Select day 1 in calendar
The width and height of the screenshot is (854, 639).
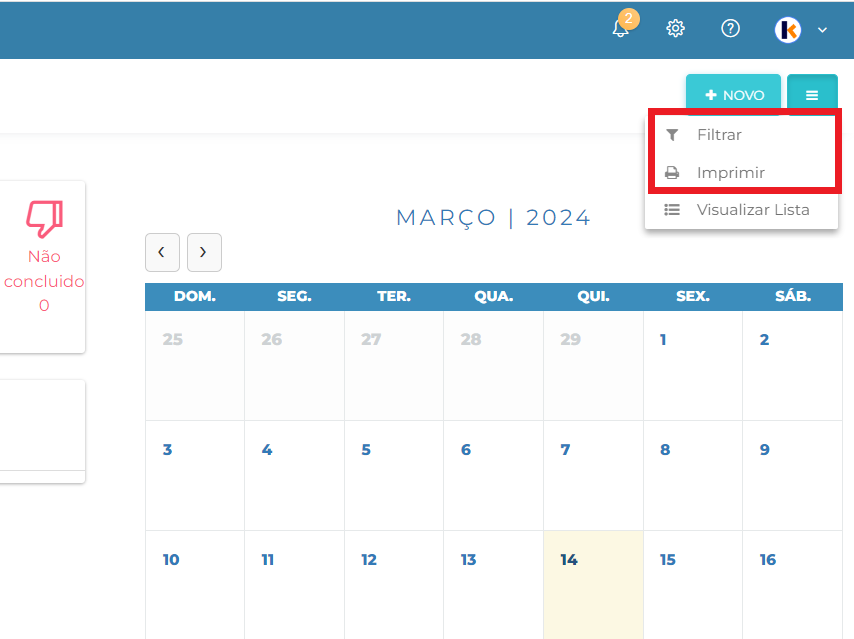[x=693, y=366]
